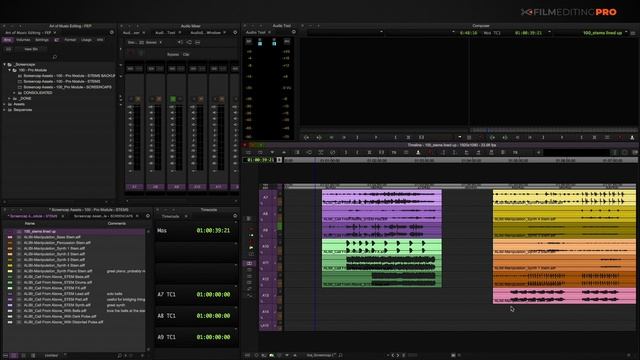
Task: Open the Timecode window fast menu icon
Action: pos(235,216)
